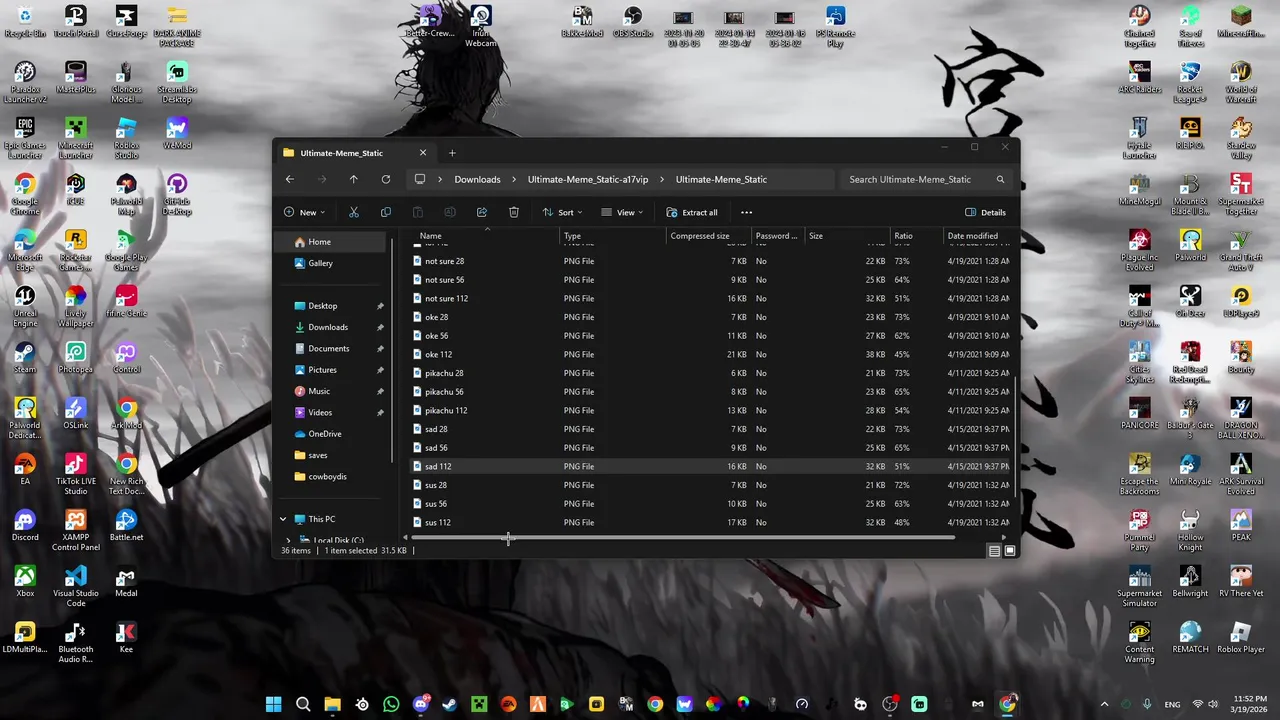Click Windows Start button on taskbar
This screenshot has height=720, width=1280.
[x=274, y=704]
